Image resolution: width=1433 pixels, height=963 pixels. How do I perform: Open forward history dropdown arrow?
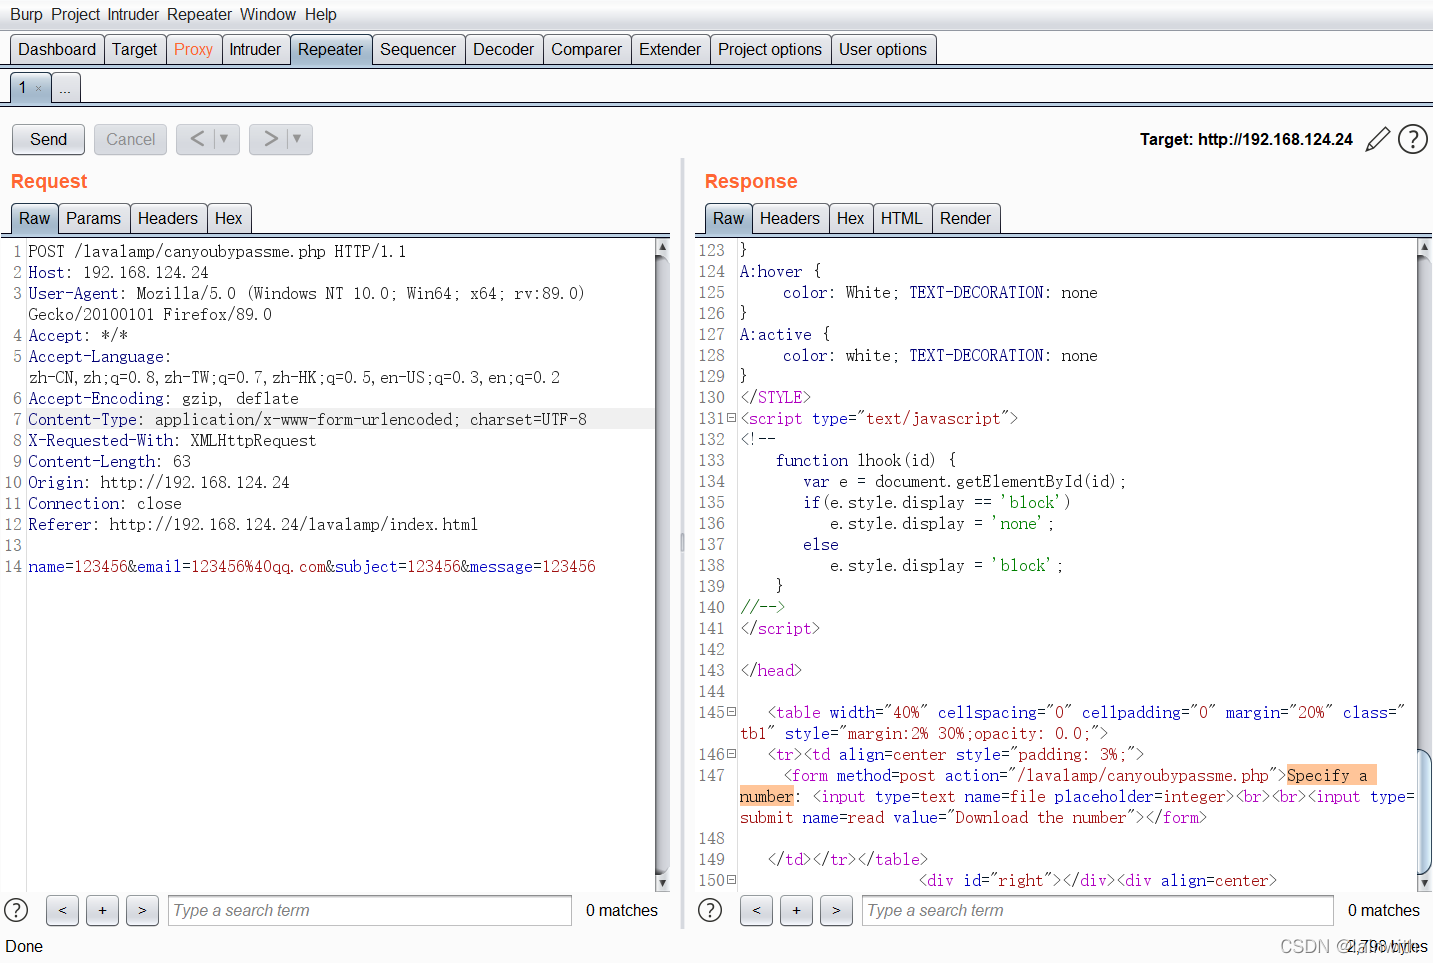(298, 139)
